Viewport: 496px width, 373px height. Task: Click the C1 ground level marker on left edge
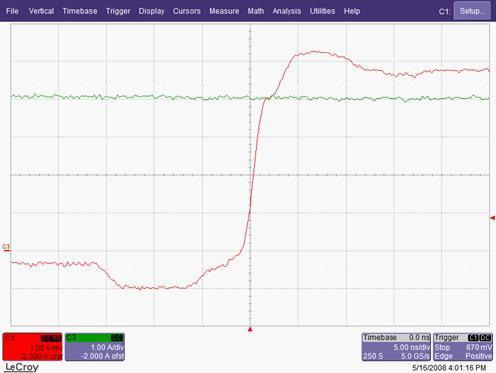pyautogui.click(x=6, y=247)
